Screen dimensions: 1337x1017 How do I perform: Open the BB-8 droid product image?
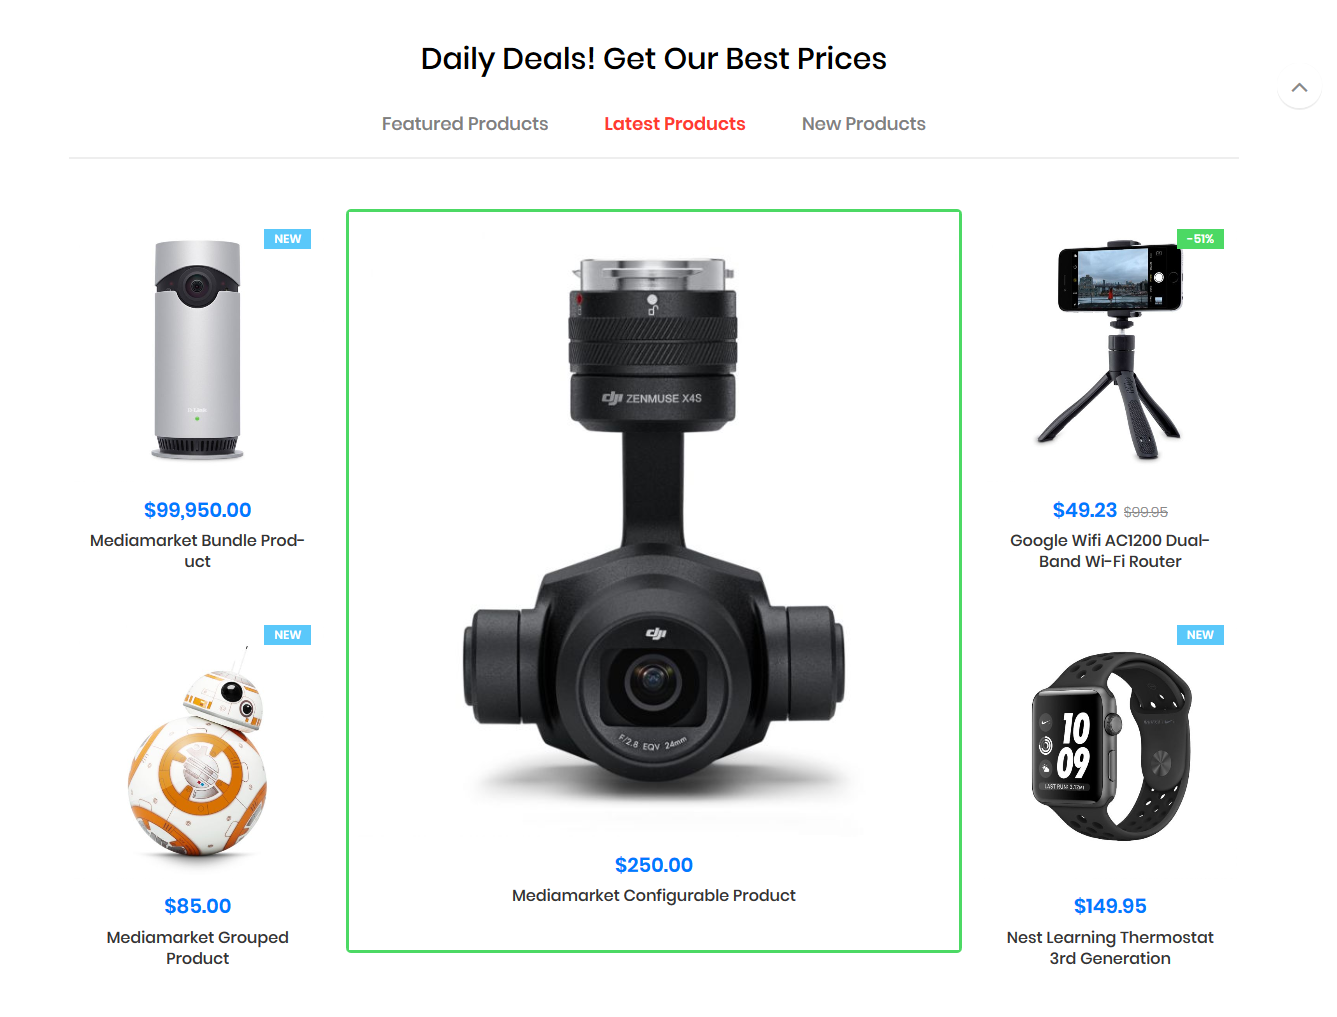point(197,748)
